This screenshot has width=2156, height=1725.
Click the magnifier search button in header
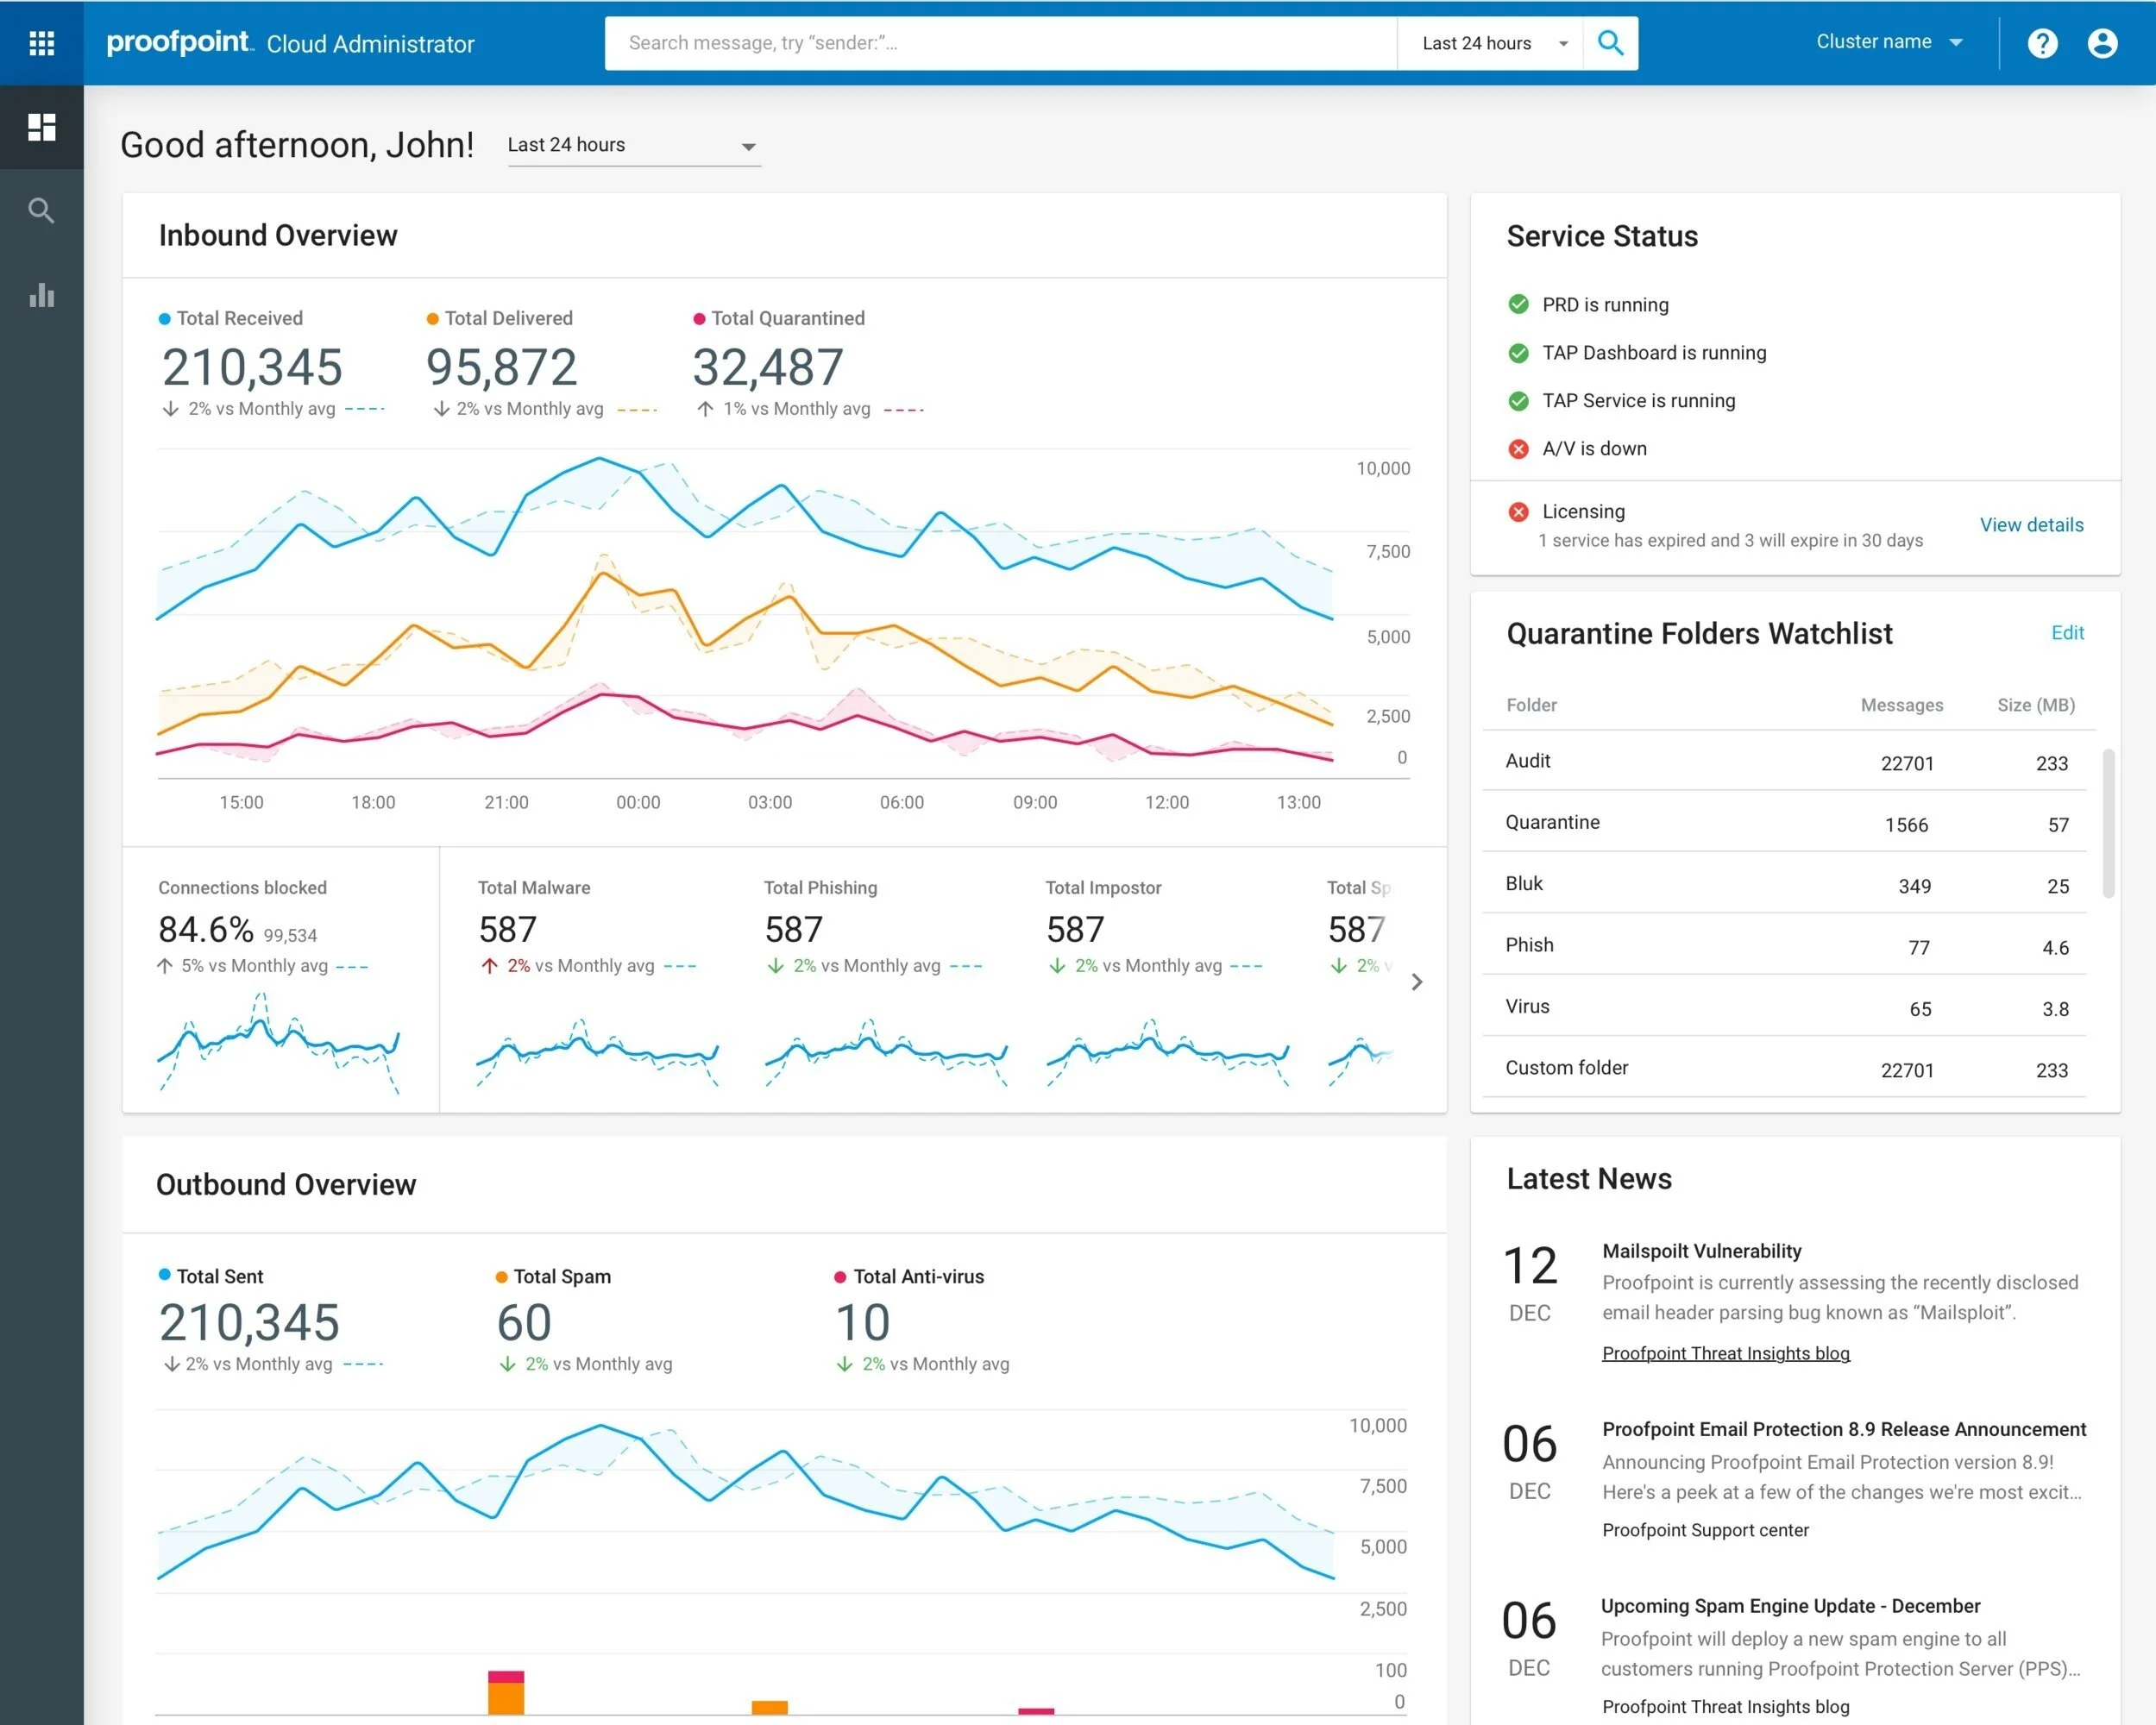[1610, 43]
